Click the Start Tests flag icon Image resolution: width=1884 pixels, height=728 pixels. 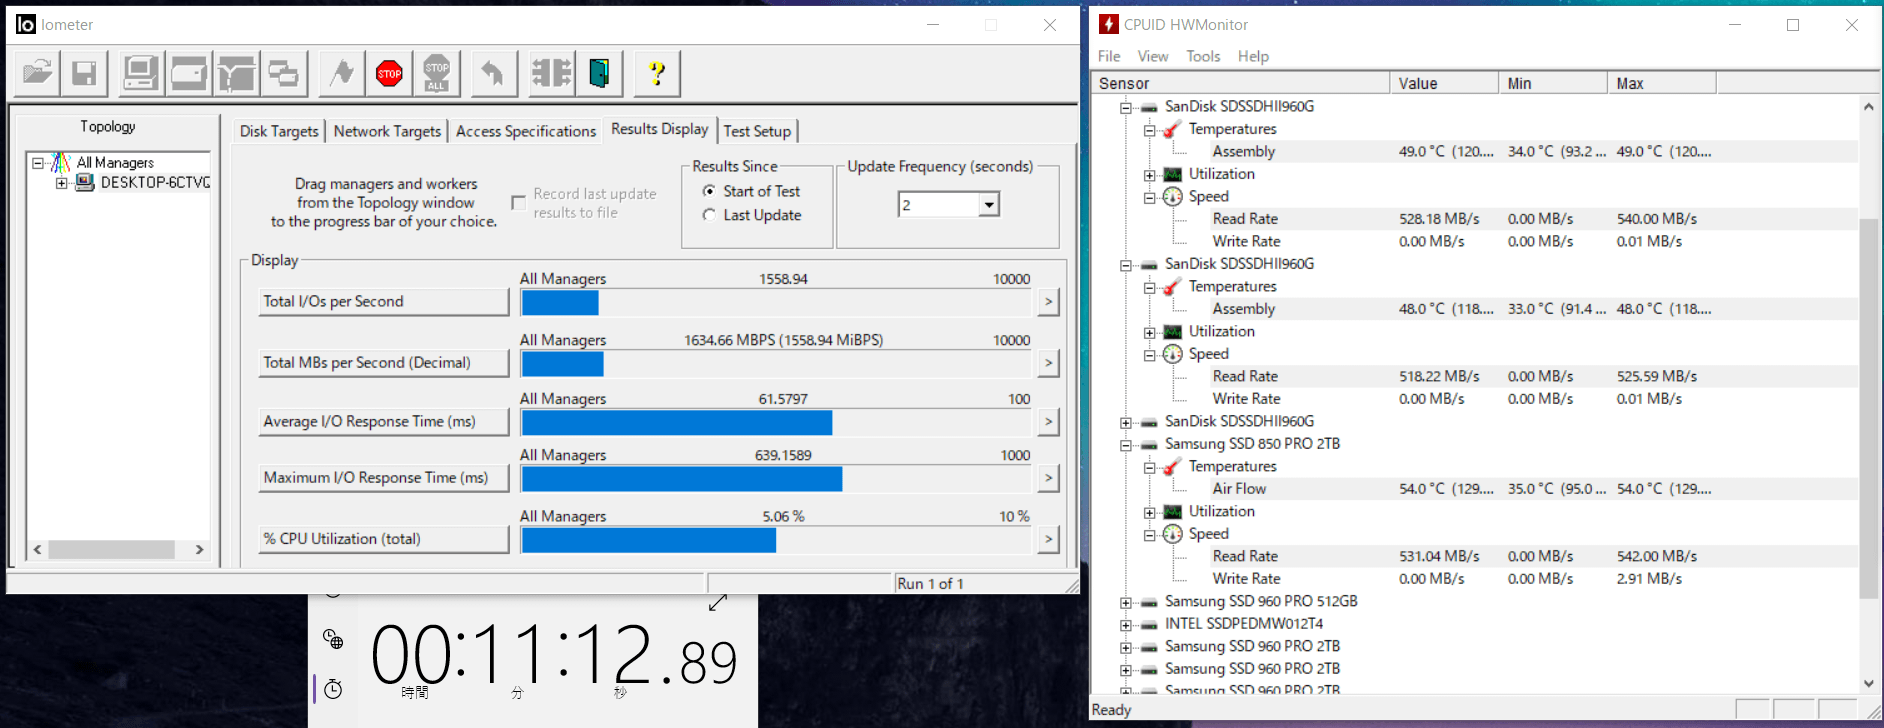(342, 73)
